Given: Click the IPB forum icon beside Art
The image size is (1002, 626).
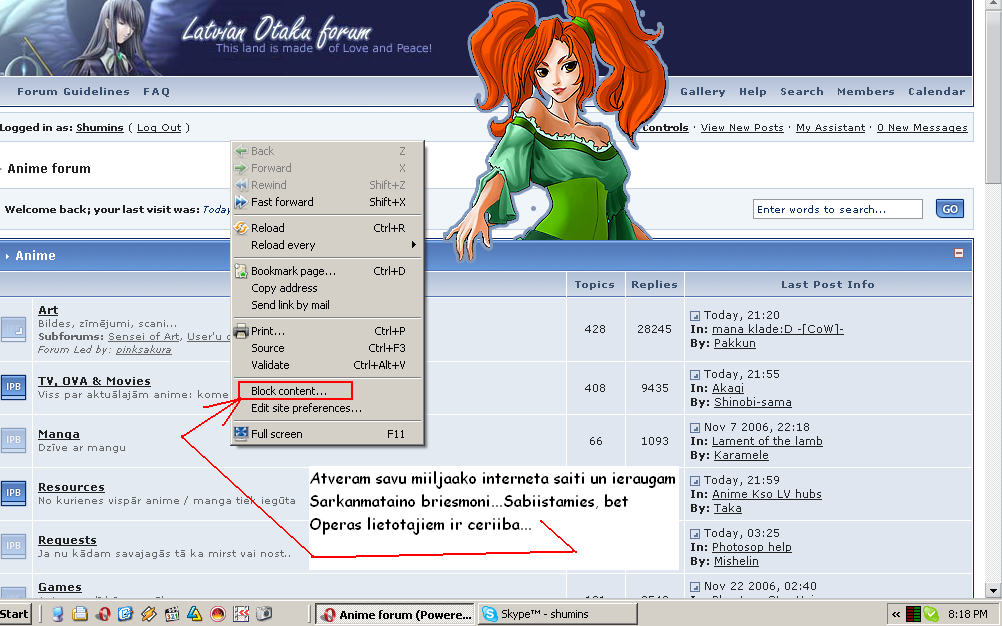Looking at the screenshot, I should 13,330.
